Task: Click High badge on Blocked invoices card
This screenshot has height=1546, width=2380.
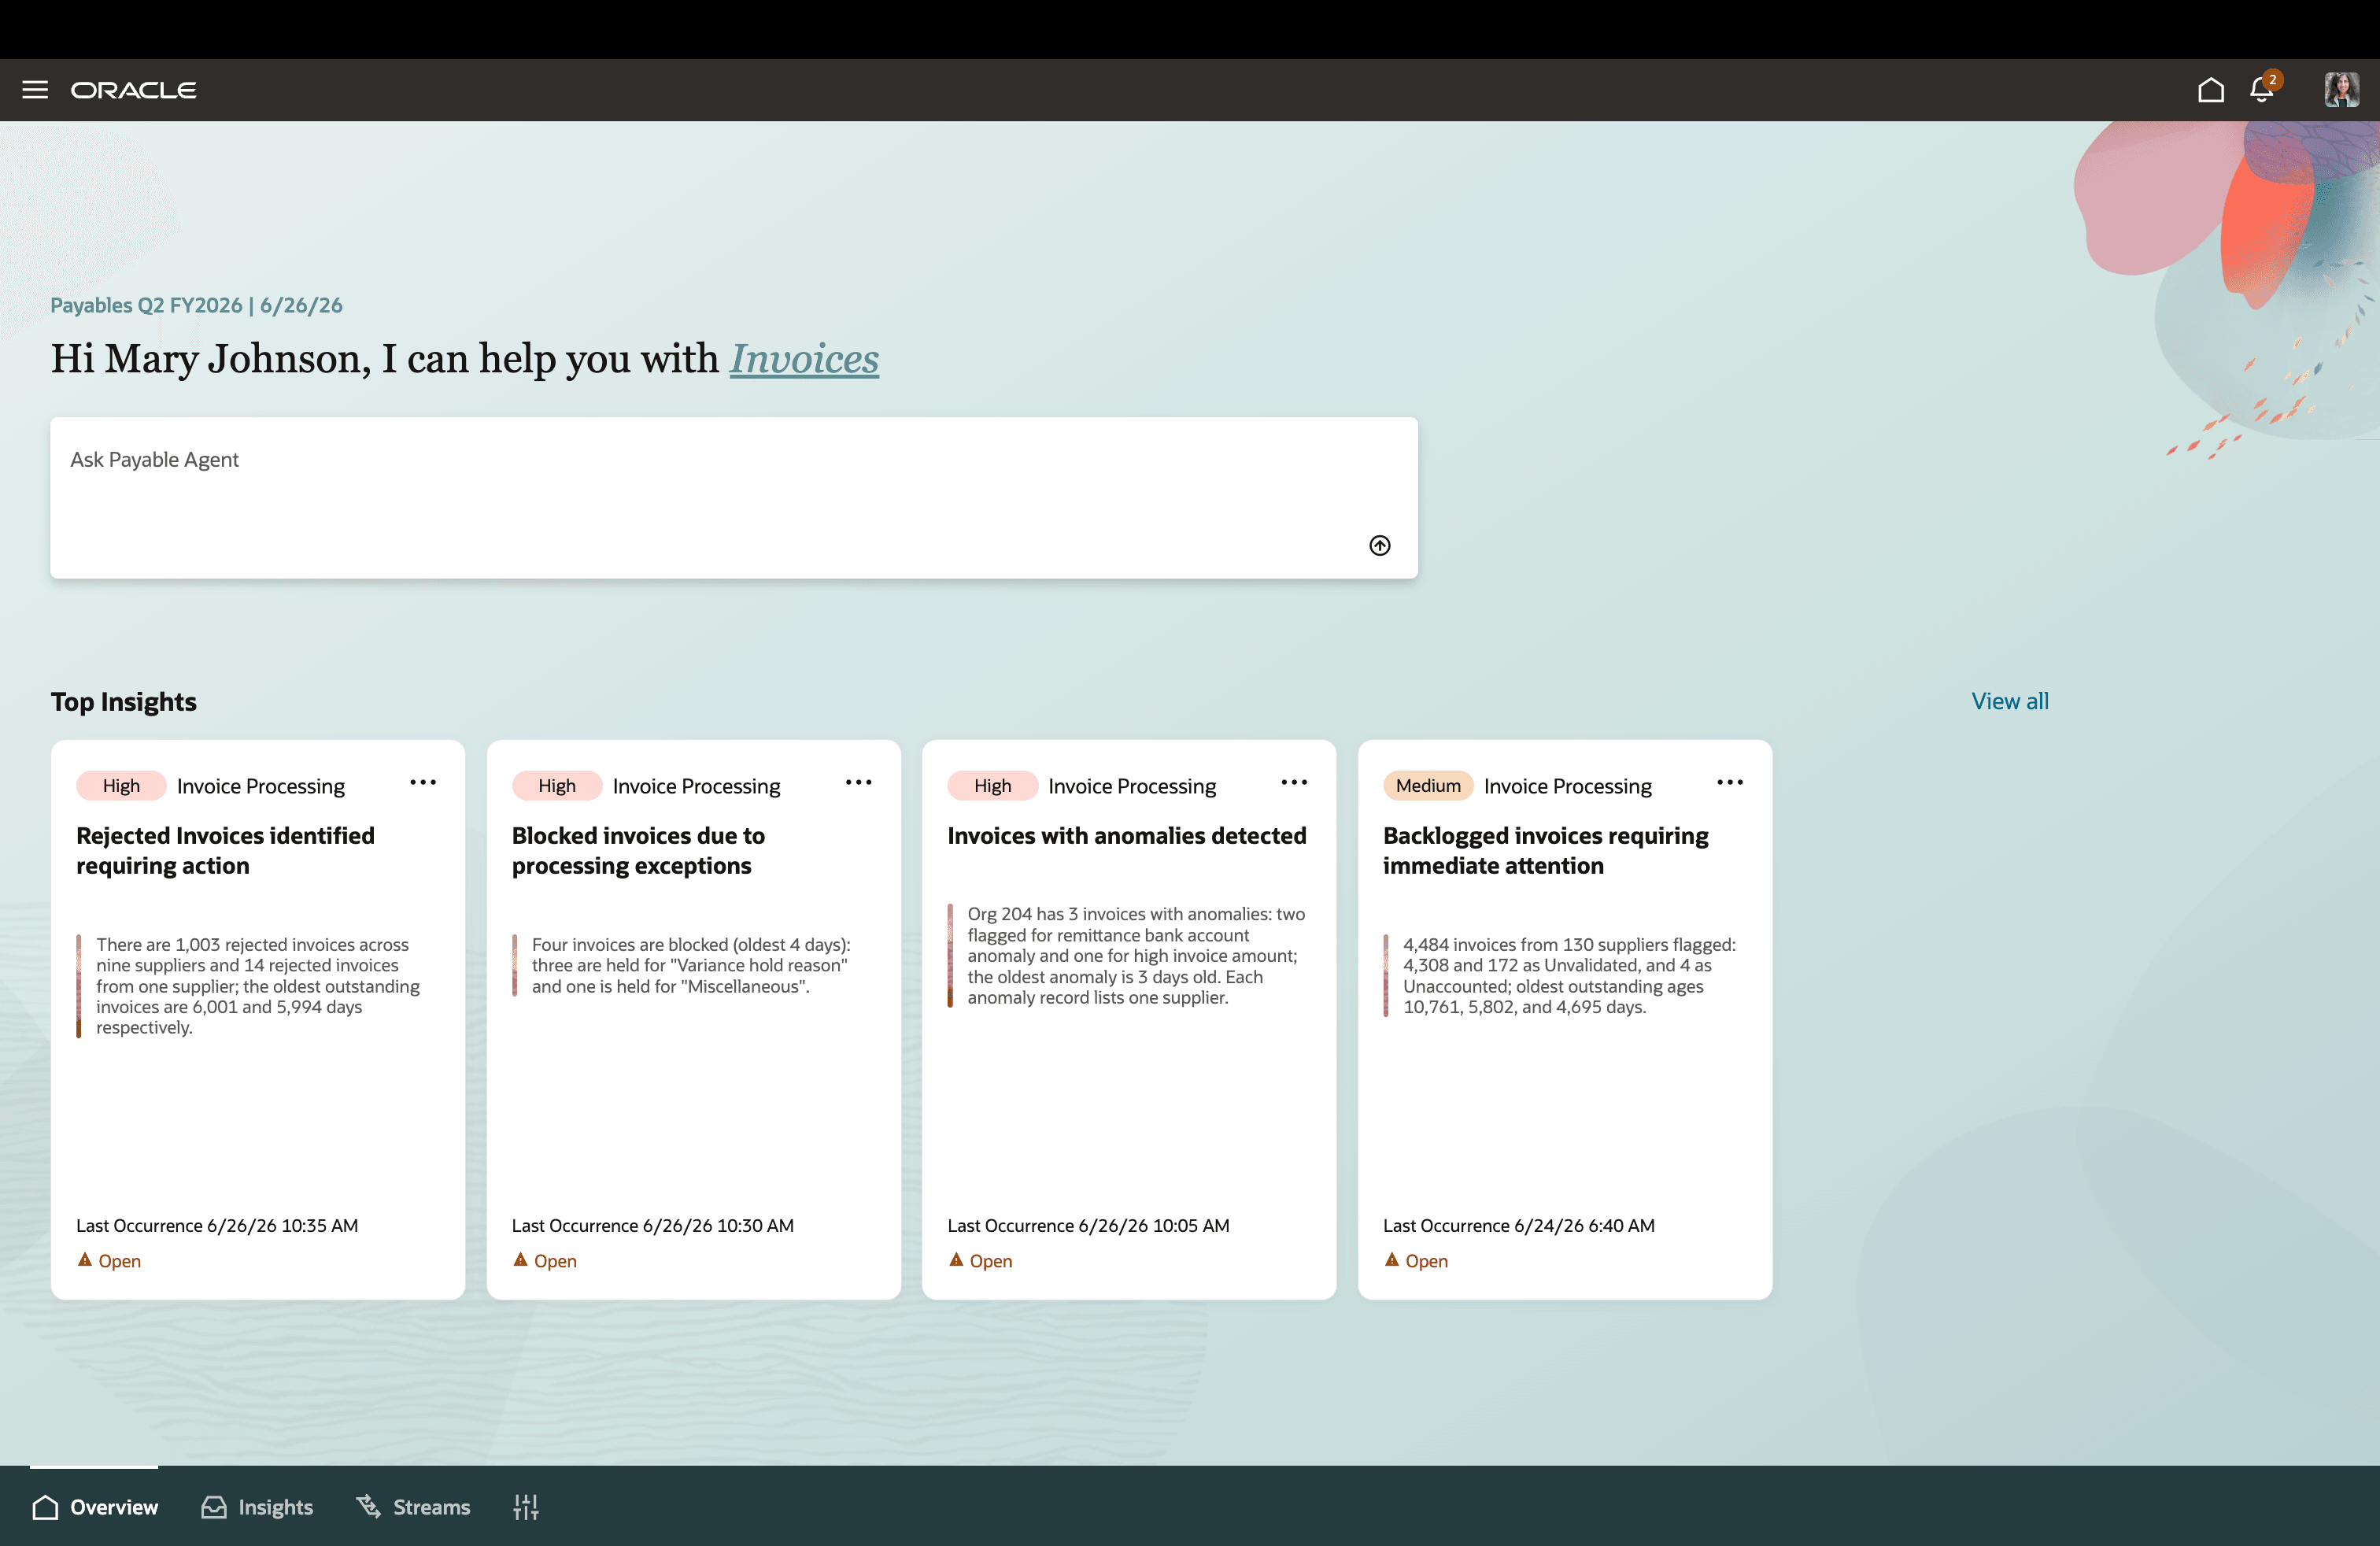Action: (x=557, y=786)
